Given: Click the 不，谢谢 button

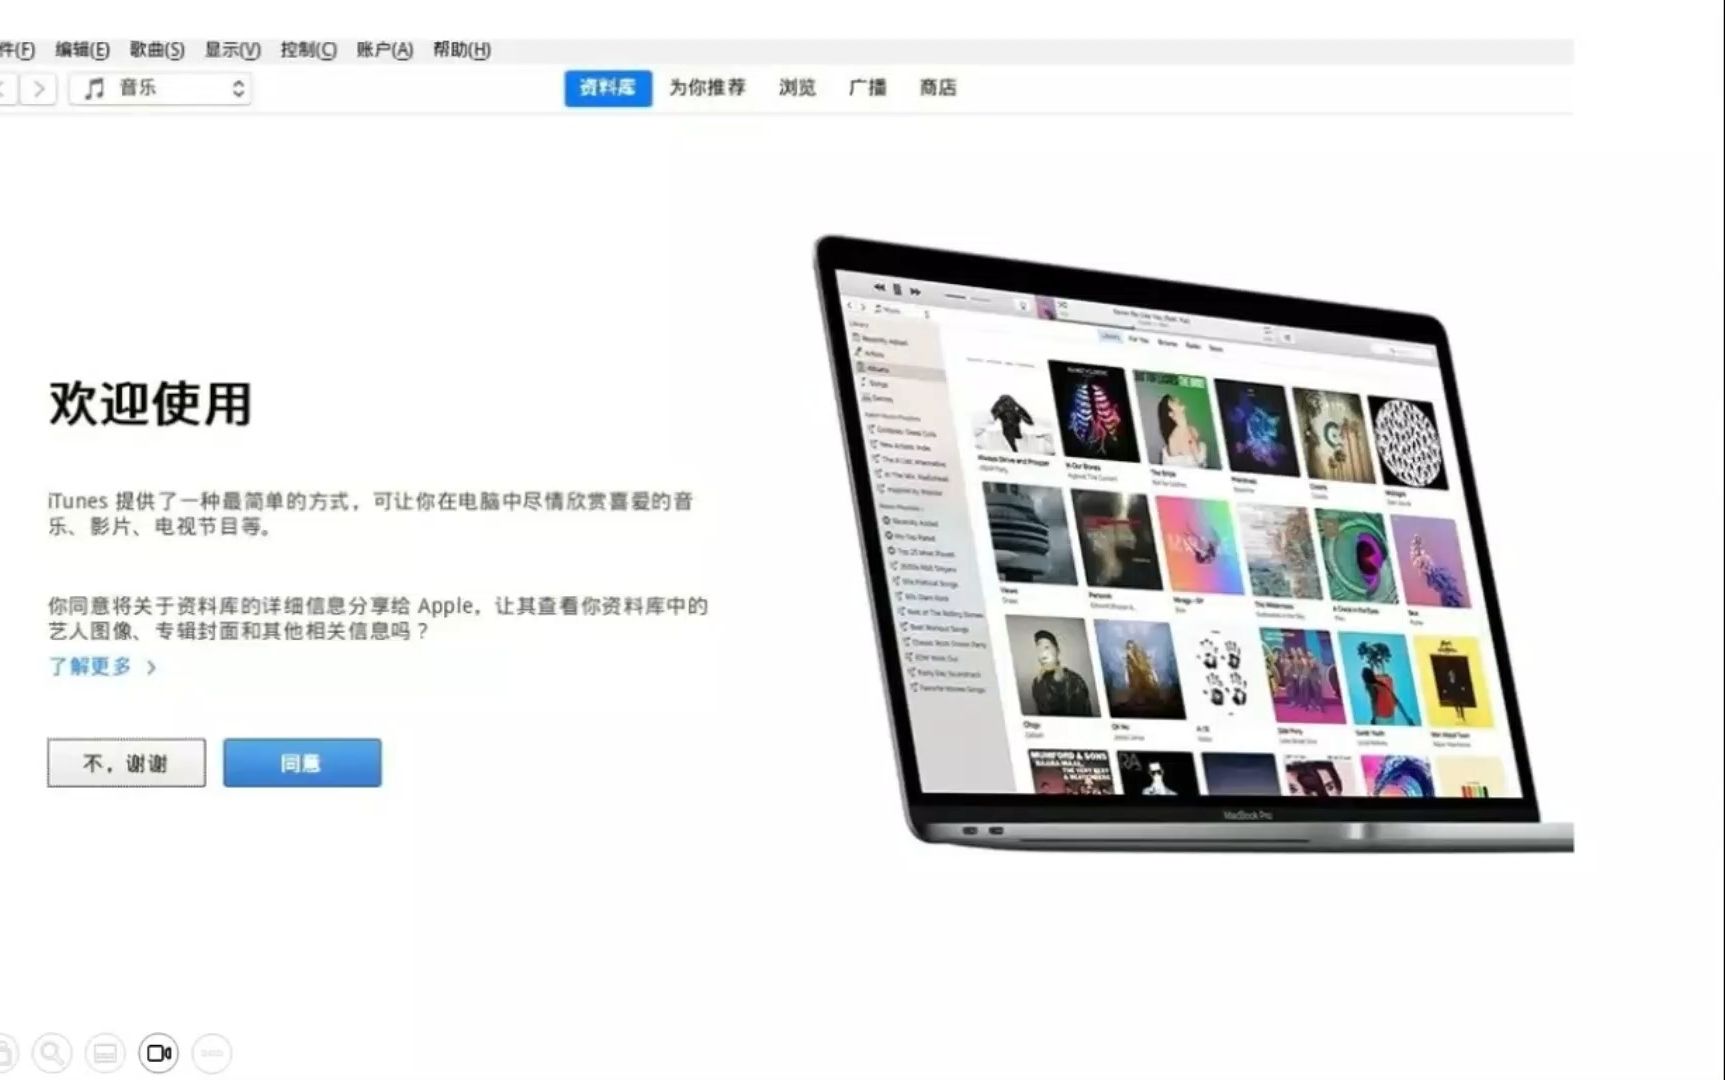Looking at the screenshot, I should (126, 763).
